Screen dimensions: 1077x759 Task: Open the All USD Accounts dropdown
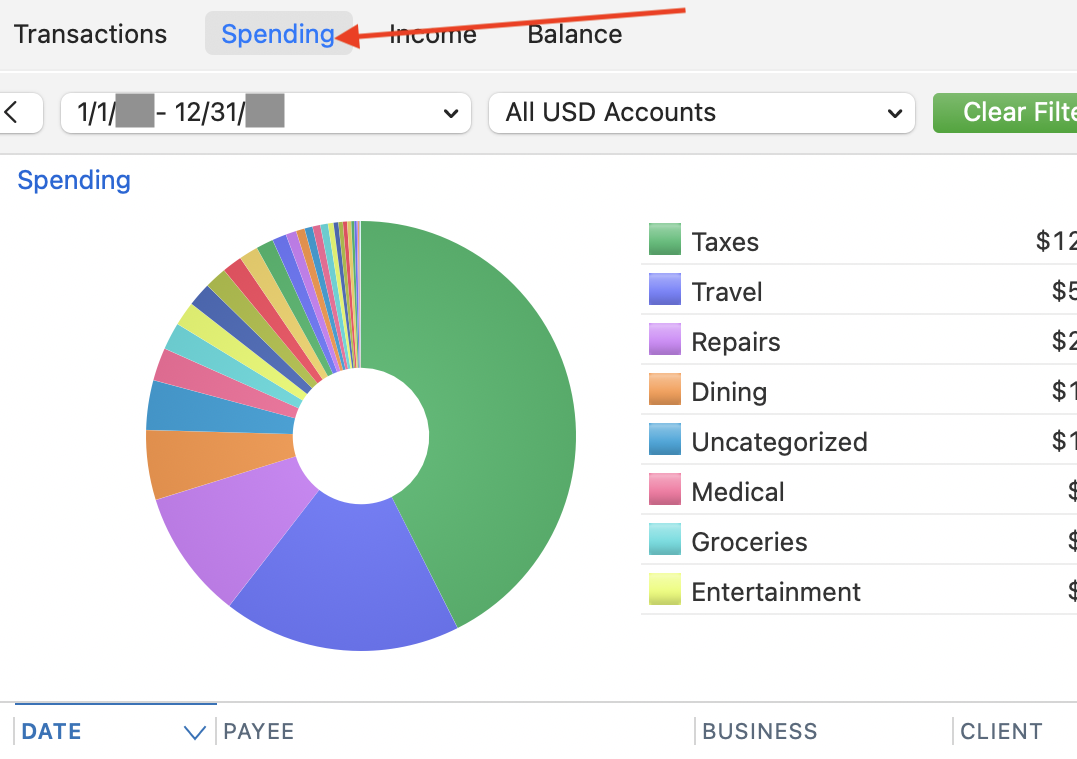700,112
